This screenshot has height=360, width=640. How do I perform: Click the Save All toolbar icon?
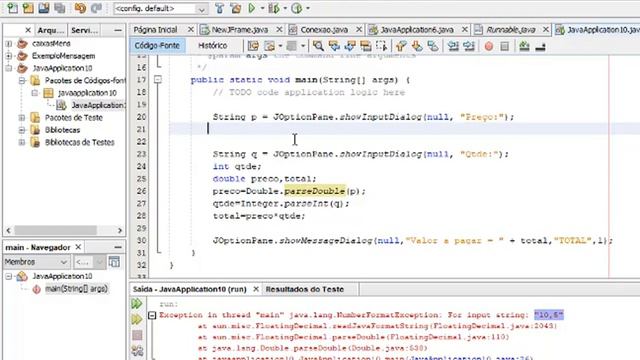(x=60, y=8)
